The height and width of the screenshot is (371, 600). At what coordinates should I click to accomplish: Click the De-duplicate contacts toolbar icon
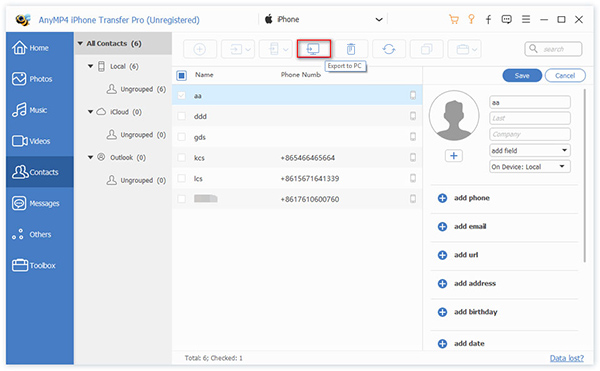coord(426,49)
